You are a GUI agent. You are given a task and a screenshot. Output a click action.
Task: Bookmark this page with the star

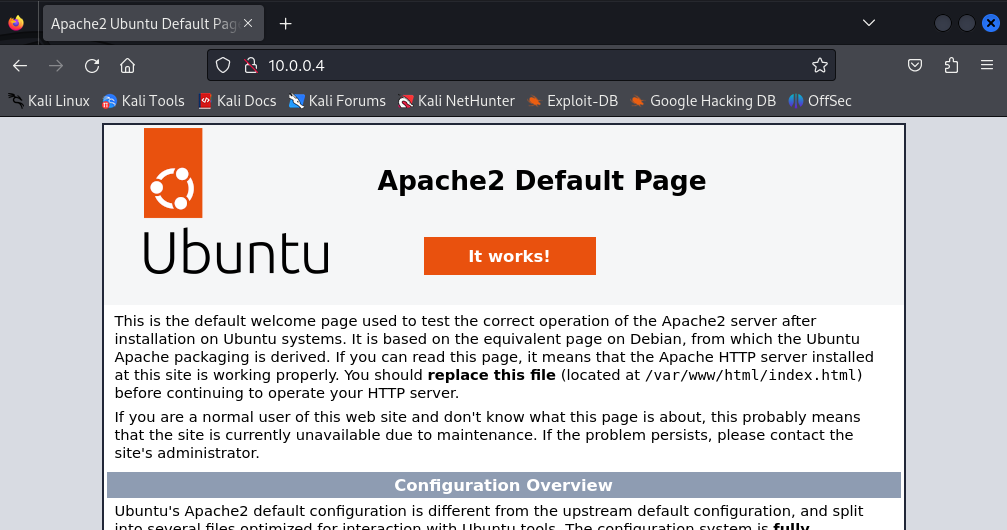tap(819, 66)
